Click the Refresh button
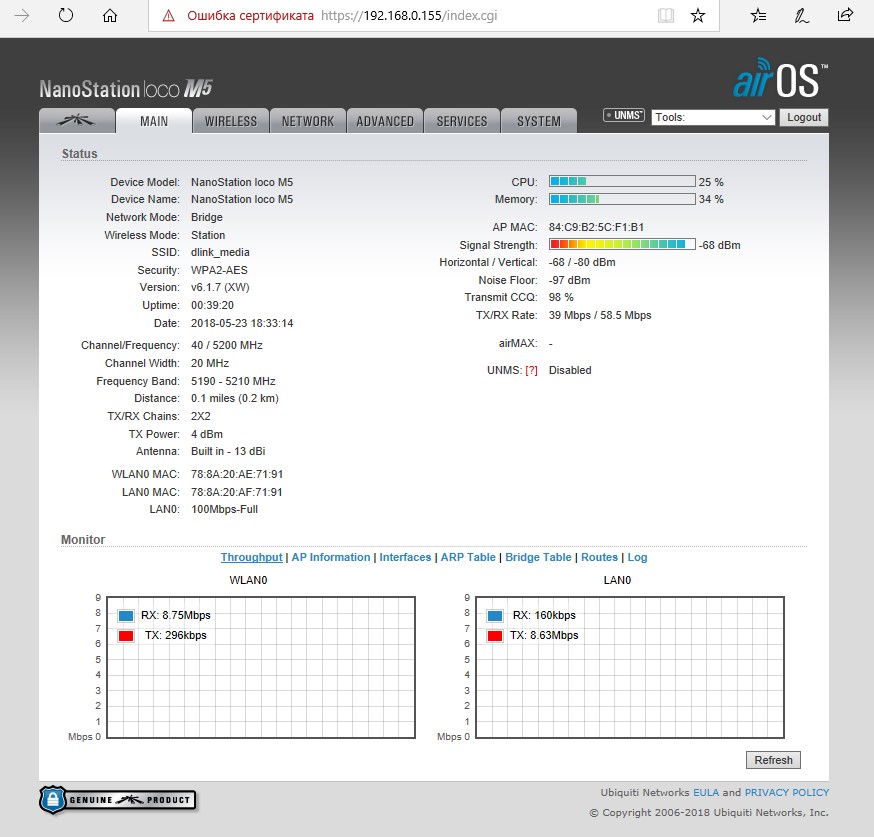This screenshot has height=837, width=874. click(x=773, y=760)
